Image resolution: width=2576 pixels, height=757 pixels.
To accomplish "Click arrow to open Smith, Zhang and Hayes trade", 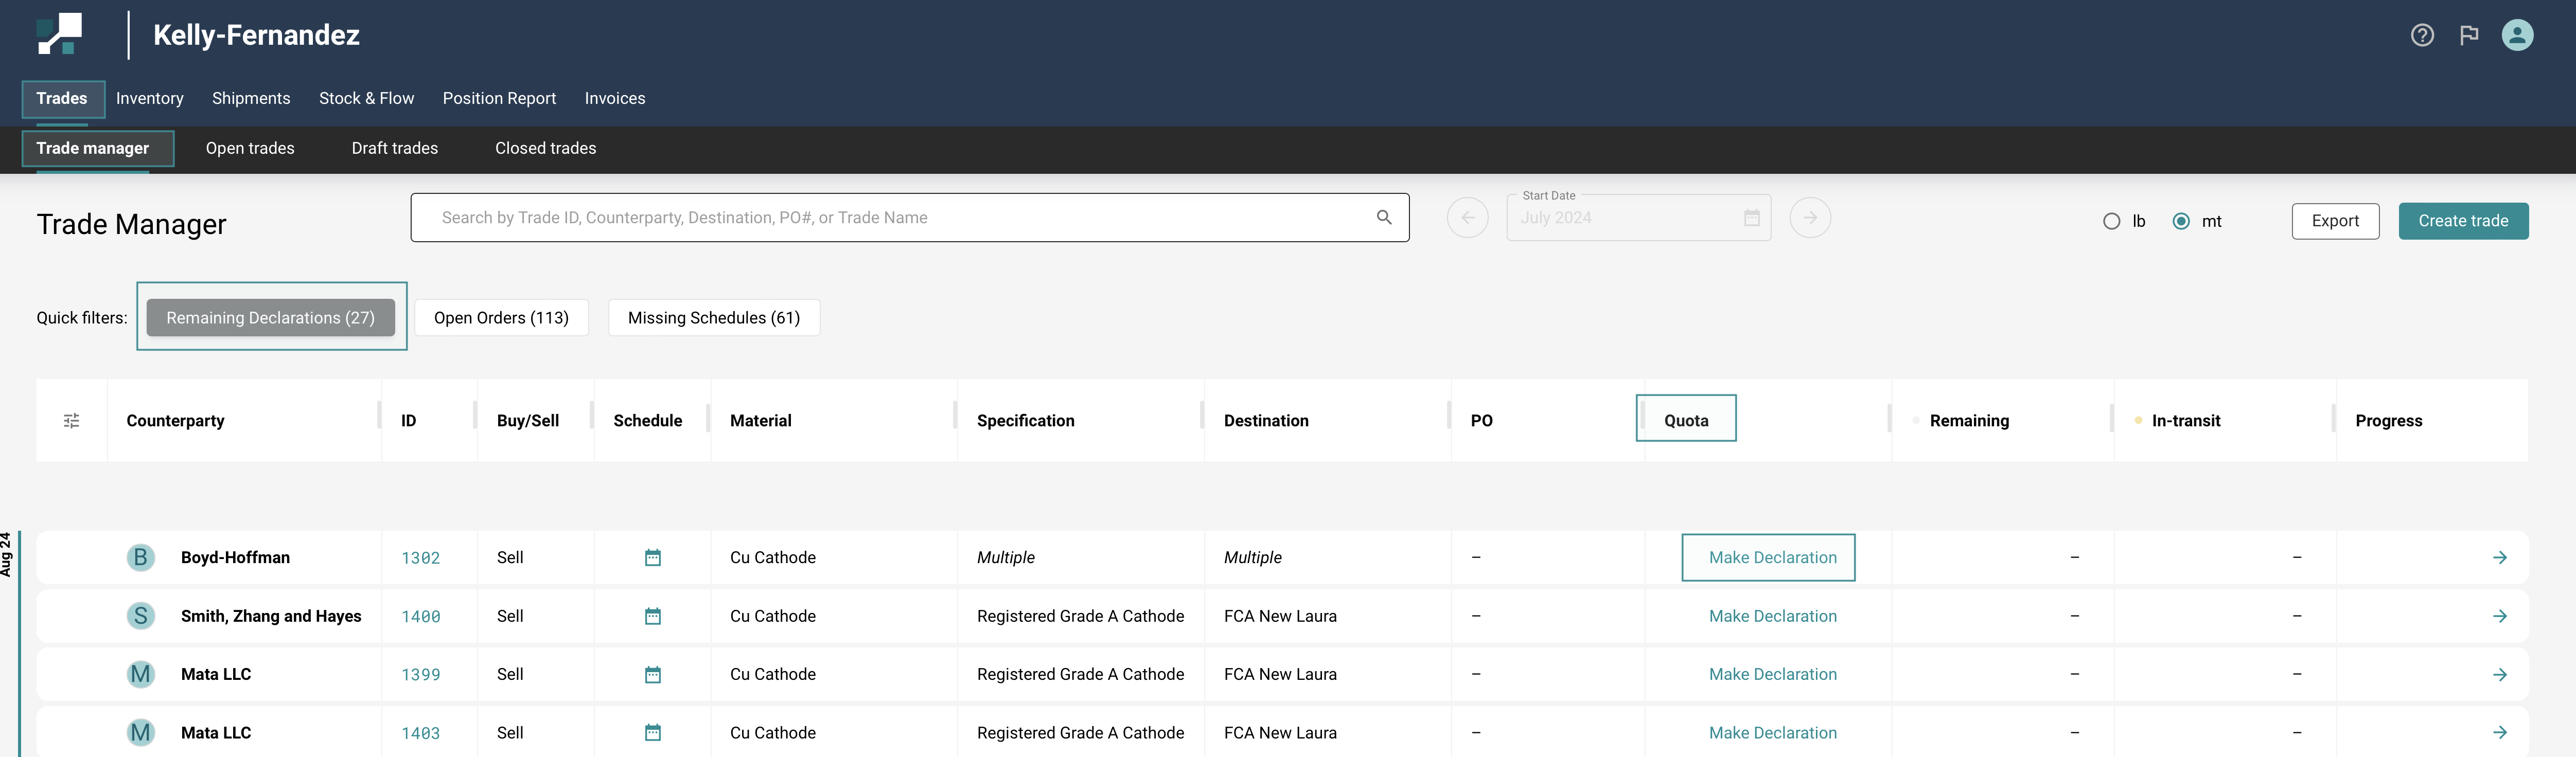I will tap(2499, 616).
